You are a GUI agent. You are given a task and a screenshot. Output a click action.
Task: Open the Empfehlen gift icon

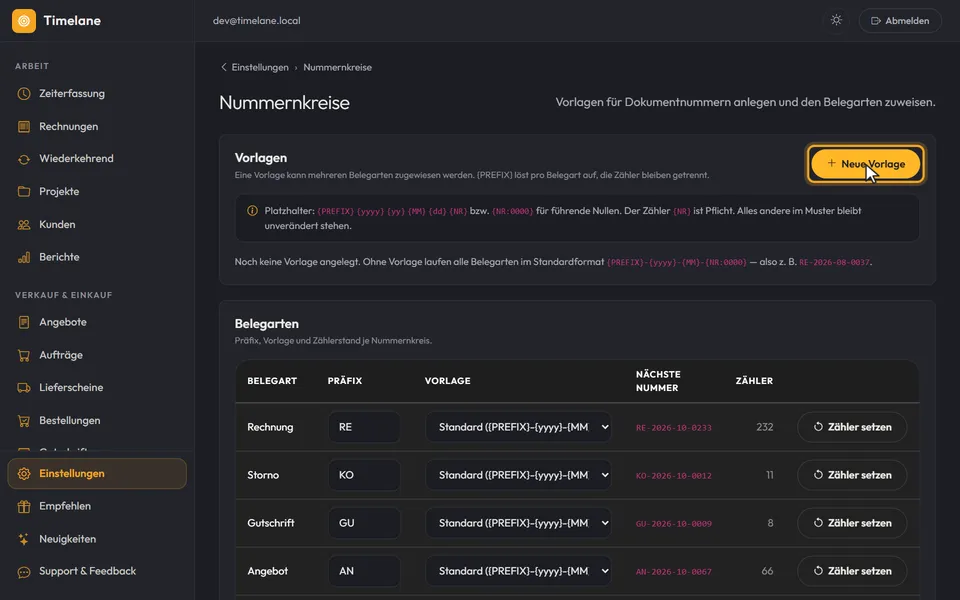[x=24, y=506]
